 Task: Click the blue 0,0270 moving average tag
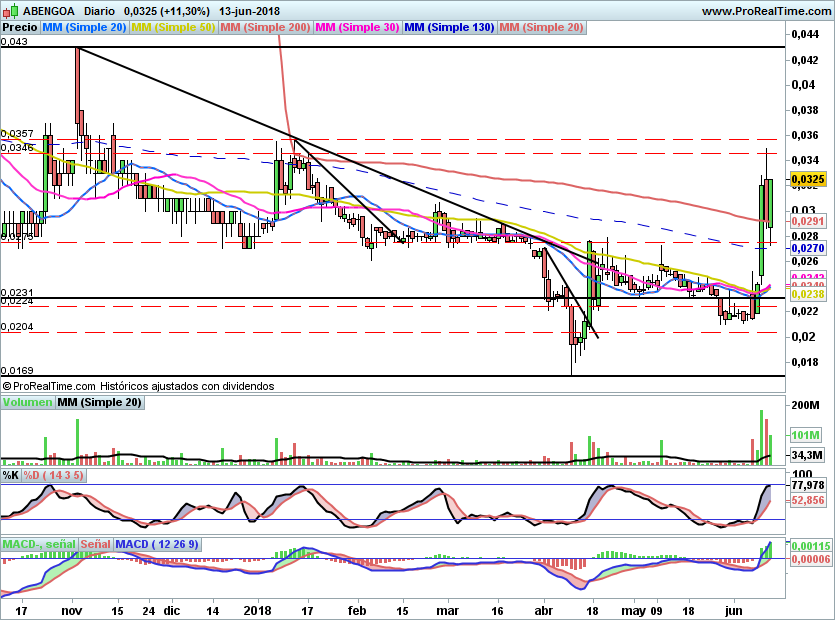point(808,248)
